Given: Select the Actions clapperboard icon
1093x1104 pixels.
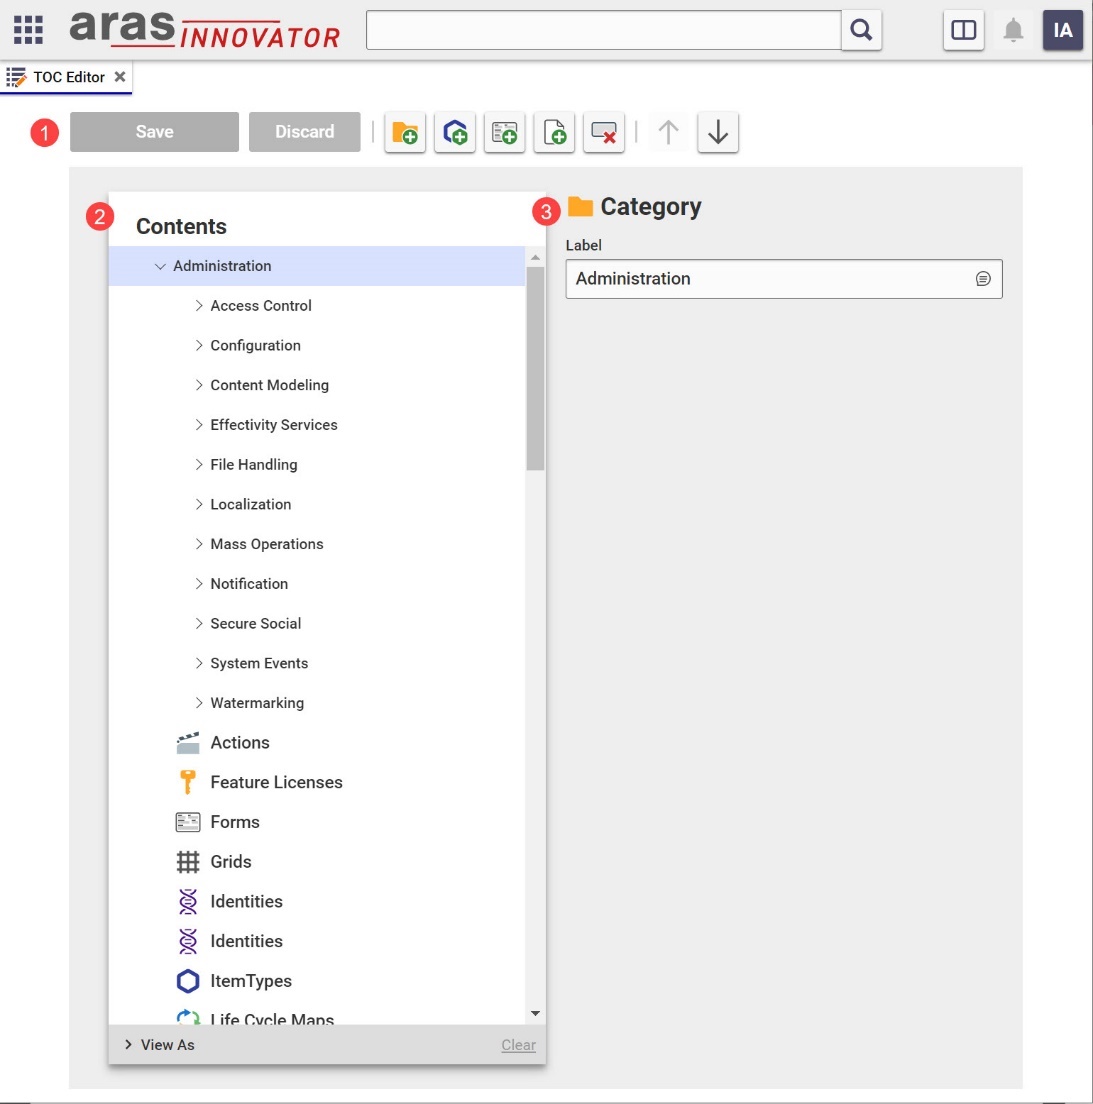Looking at the screenshot, I should point(188,743).
